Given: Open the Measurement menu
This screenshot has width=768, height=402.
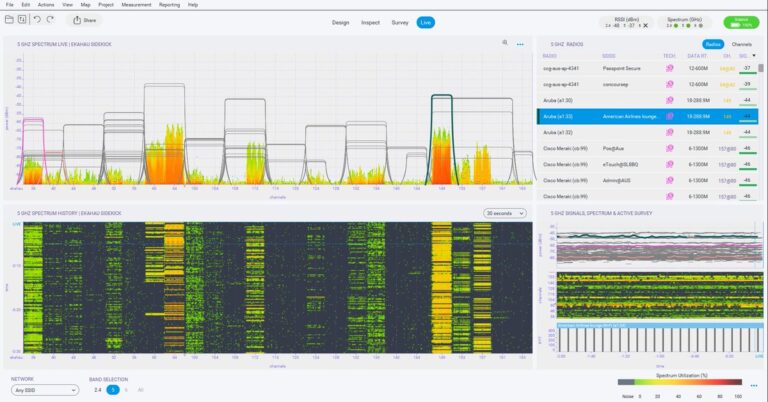Looking at the screenshot, I should pyautogui.click(x=136, y=5).
